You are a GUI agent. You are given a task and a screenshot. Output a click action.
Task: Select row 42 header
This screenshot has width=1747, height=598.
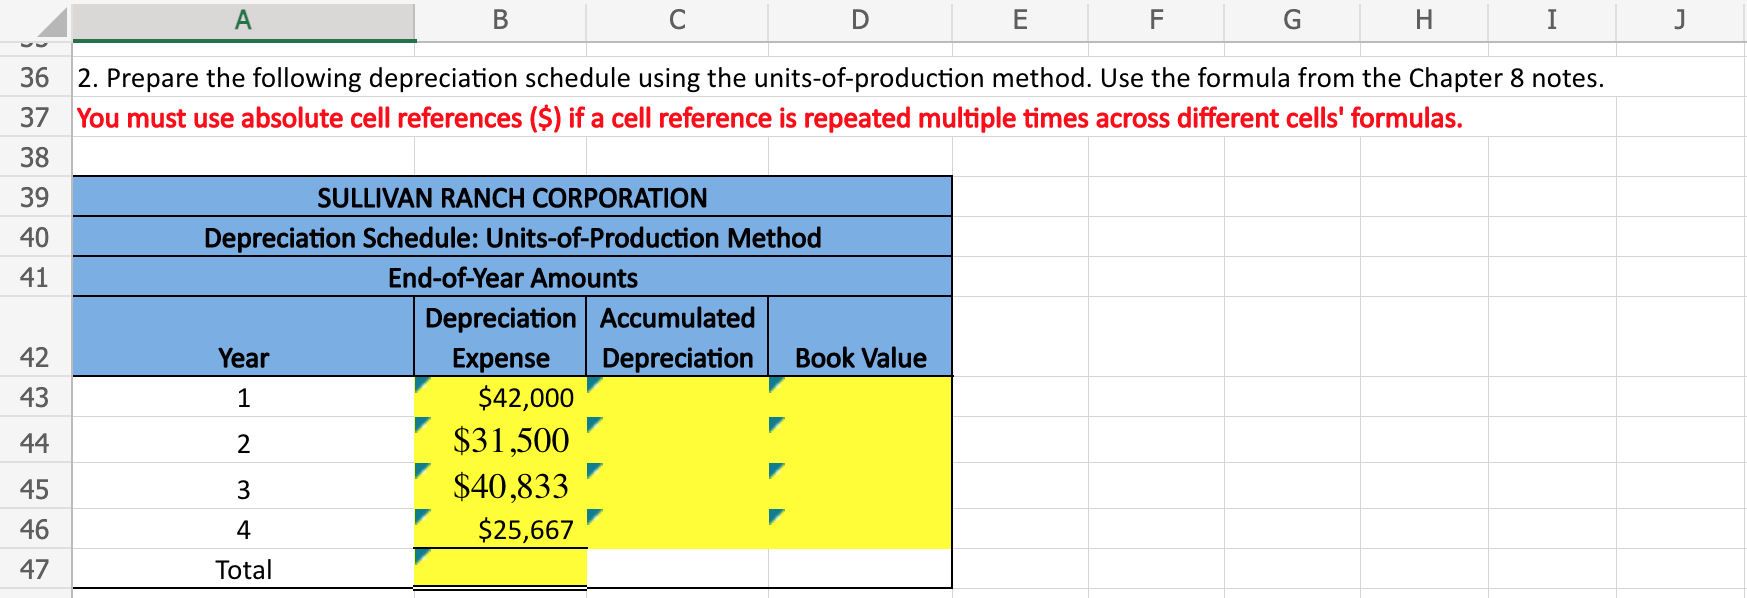pyautogui.click(x=35, y=337)
